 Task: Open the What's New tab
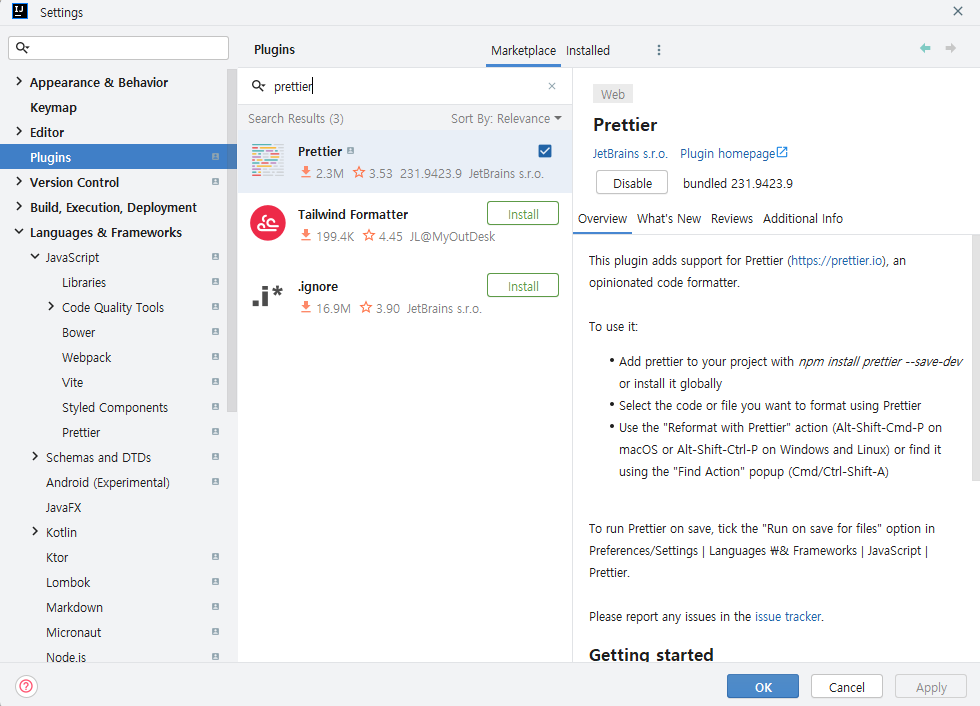[669, 219]
